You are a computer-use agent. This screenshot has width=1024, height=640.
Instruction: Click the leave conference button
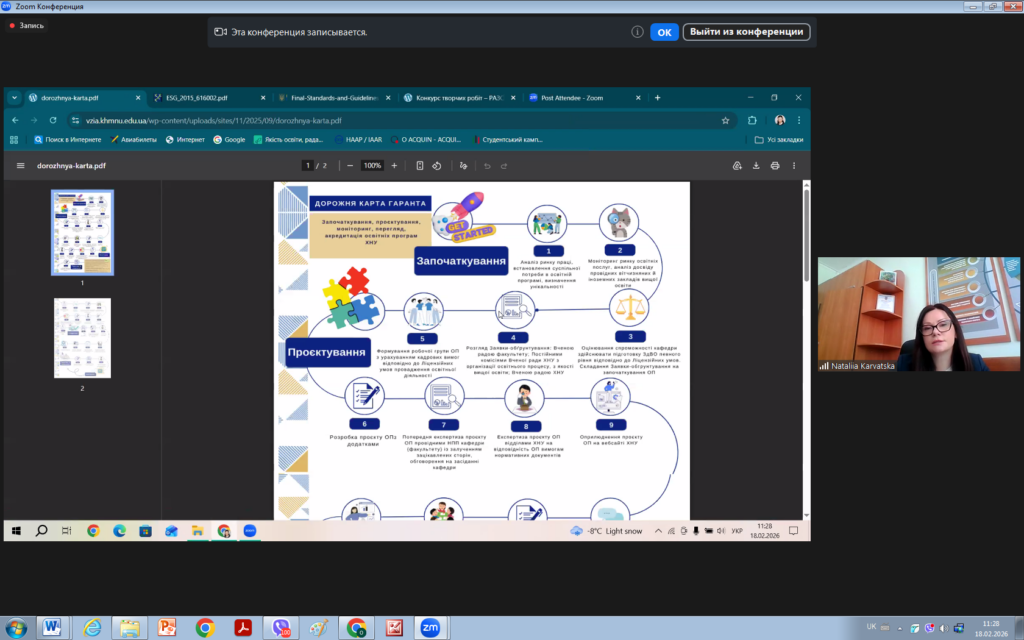point(746,32)
